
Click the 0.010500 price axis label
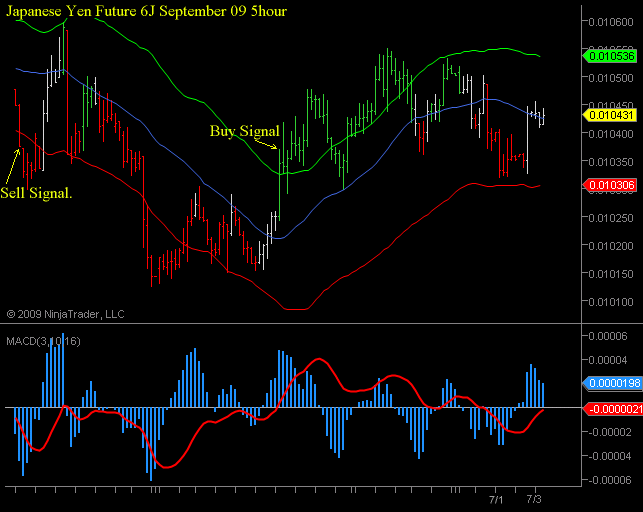[x=611, y=77]
